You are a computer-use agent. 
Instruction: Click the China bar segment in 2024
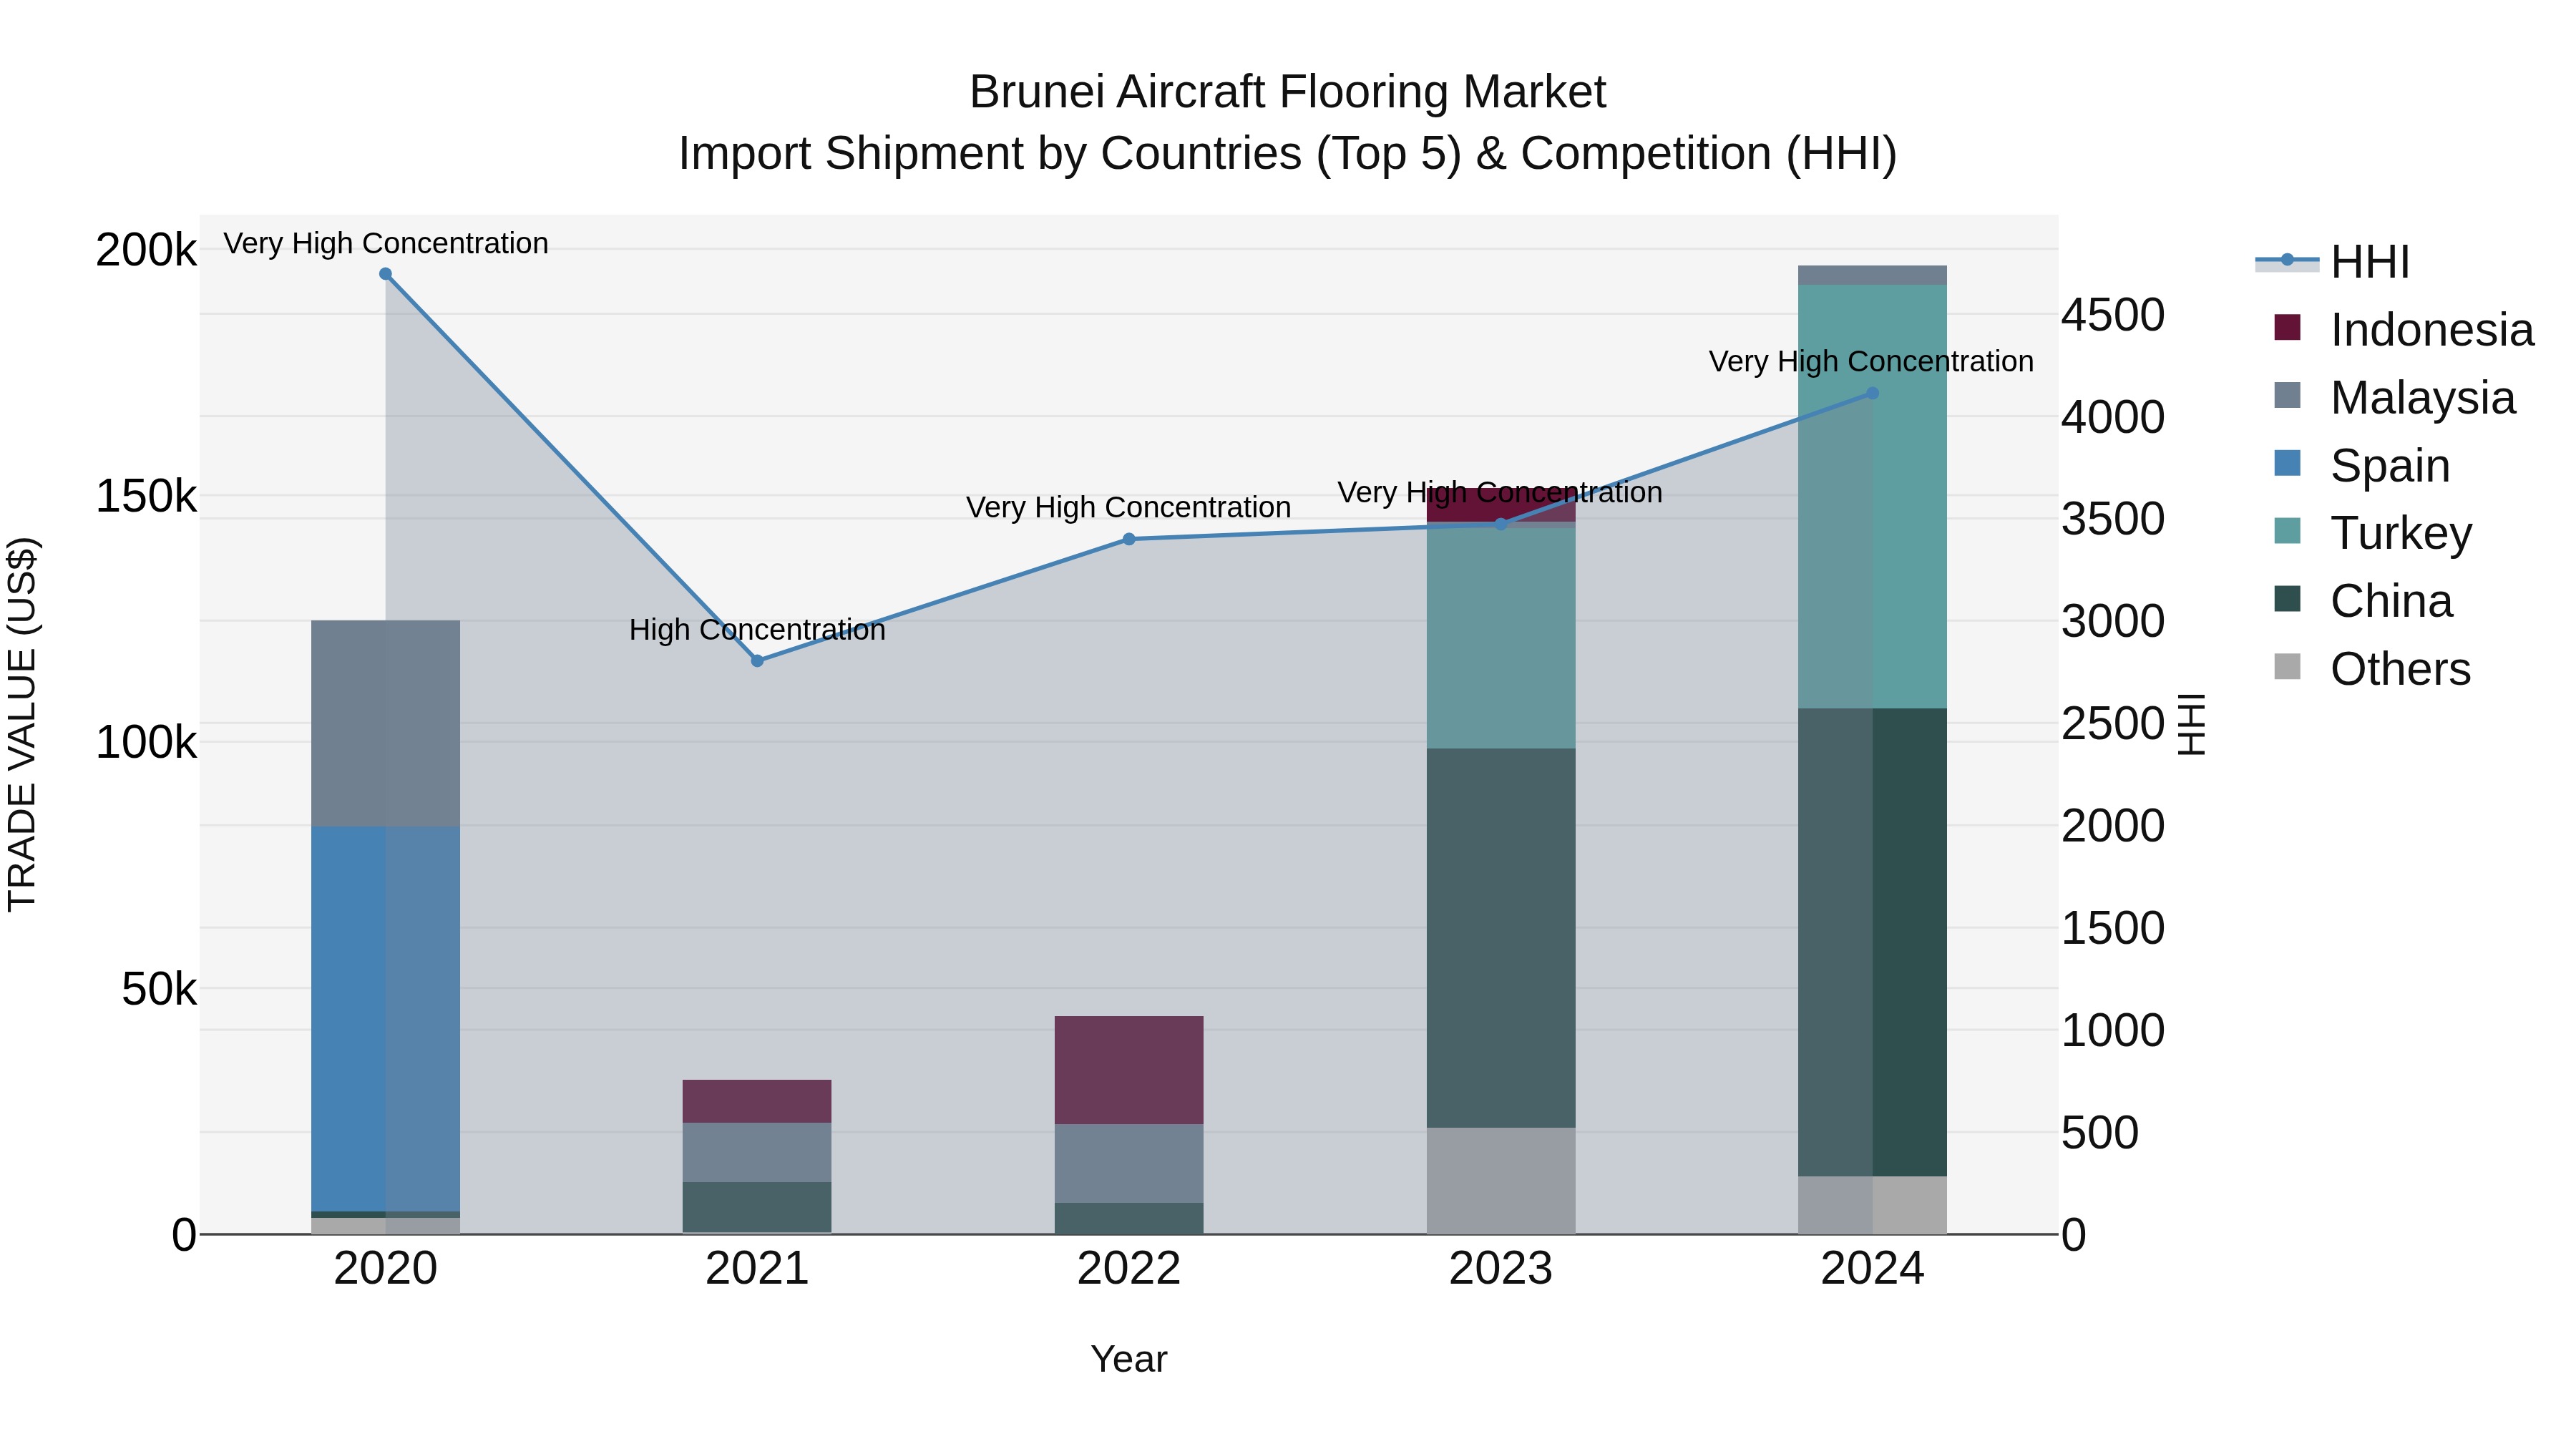click(1873, 942)
